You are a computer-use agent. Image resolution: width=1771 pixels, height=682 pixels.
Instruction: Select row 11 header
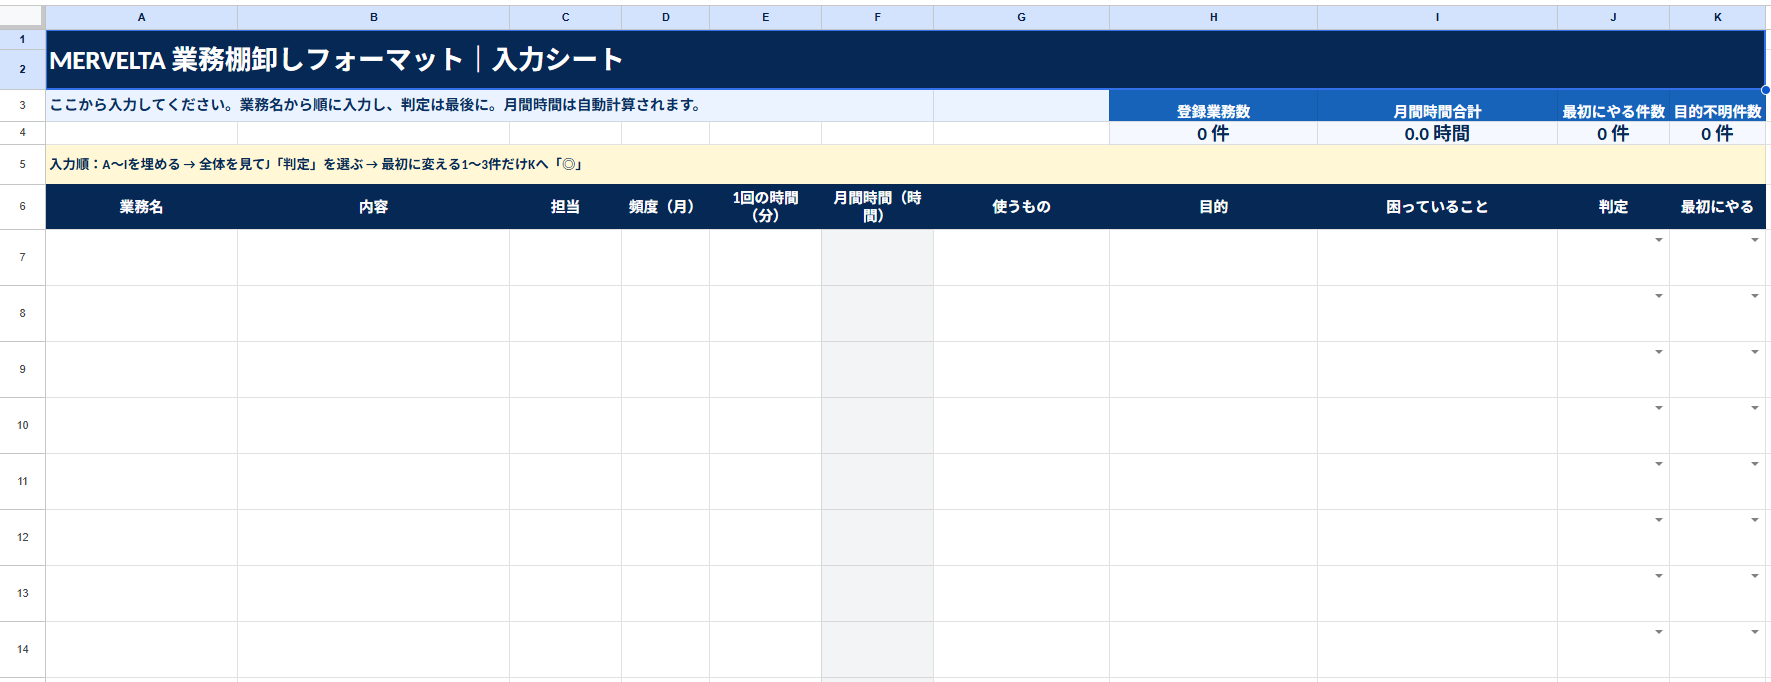[22, 481]
